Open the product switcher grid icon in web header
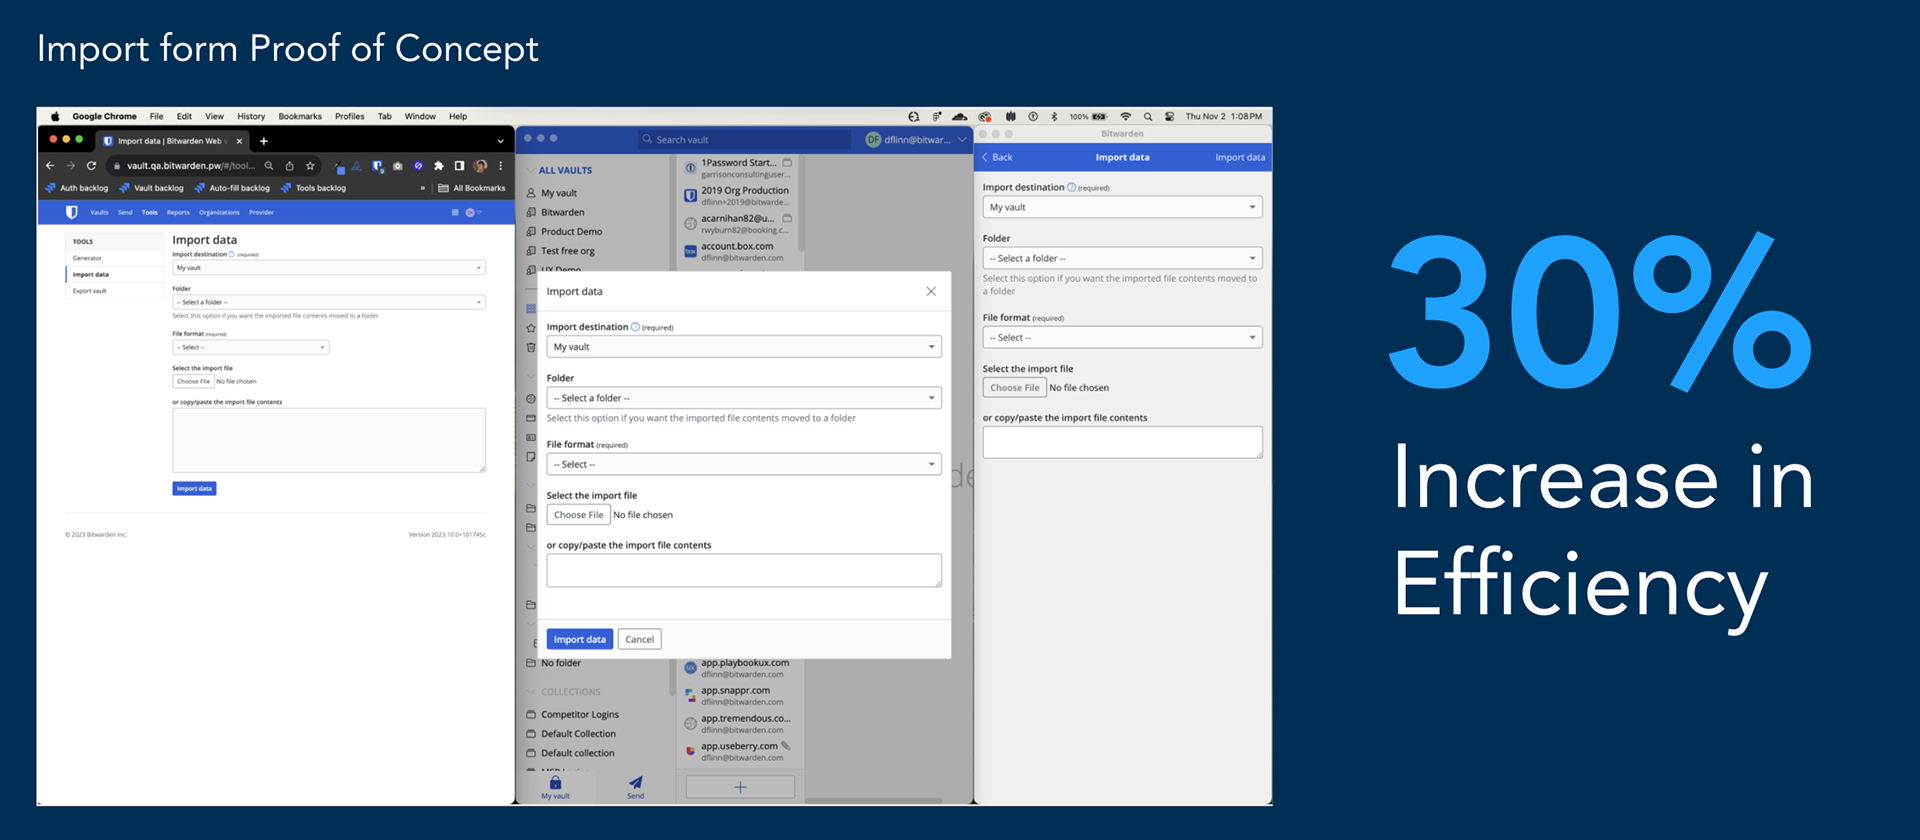 click(455, 212)
